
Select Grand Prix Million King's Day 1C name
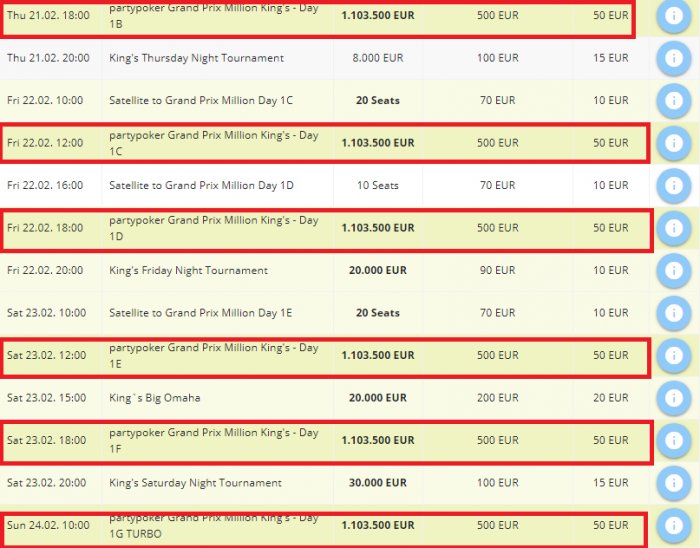(x=214, y=143)
